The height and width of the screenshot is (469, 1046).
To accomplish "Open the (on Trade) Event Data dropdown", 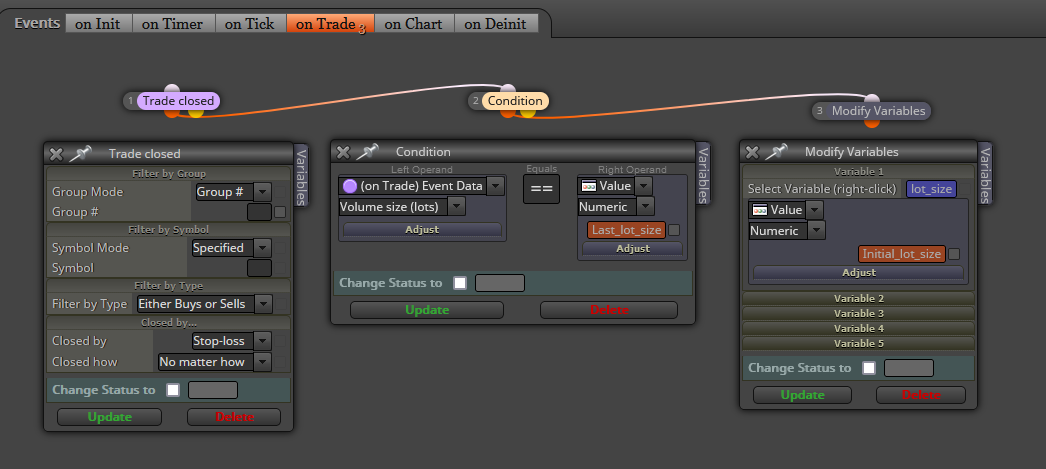I will [422, 185].
